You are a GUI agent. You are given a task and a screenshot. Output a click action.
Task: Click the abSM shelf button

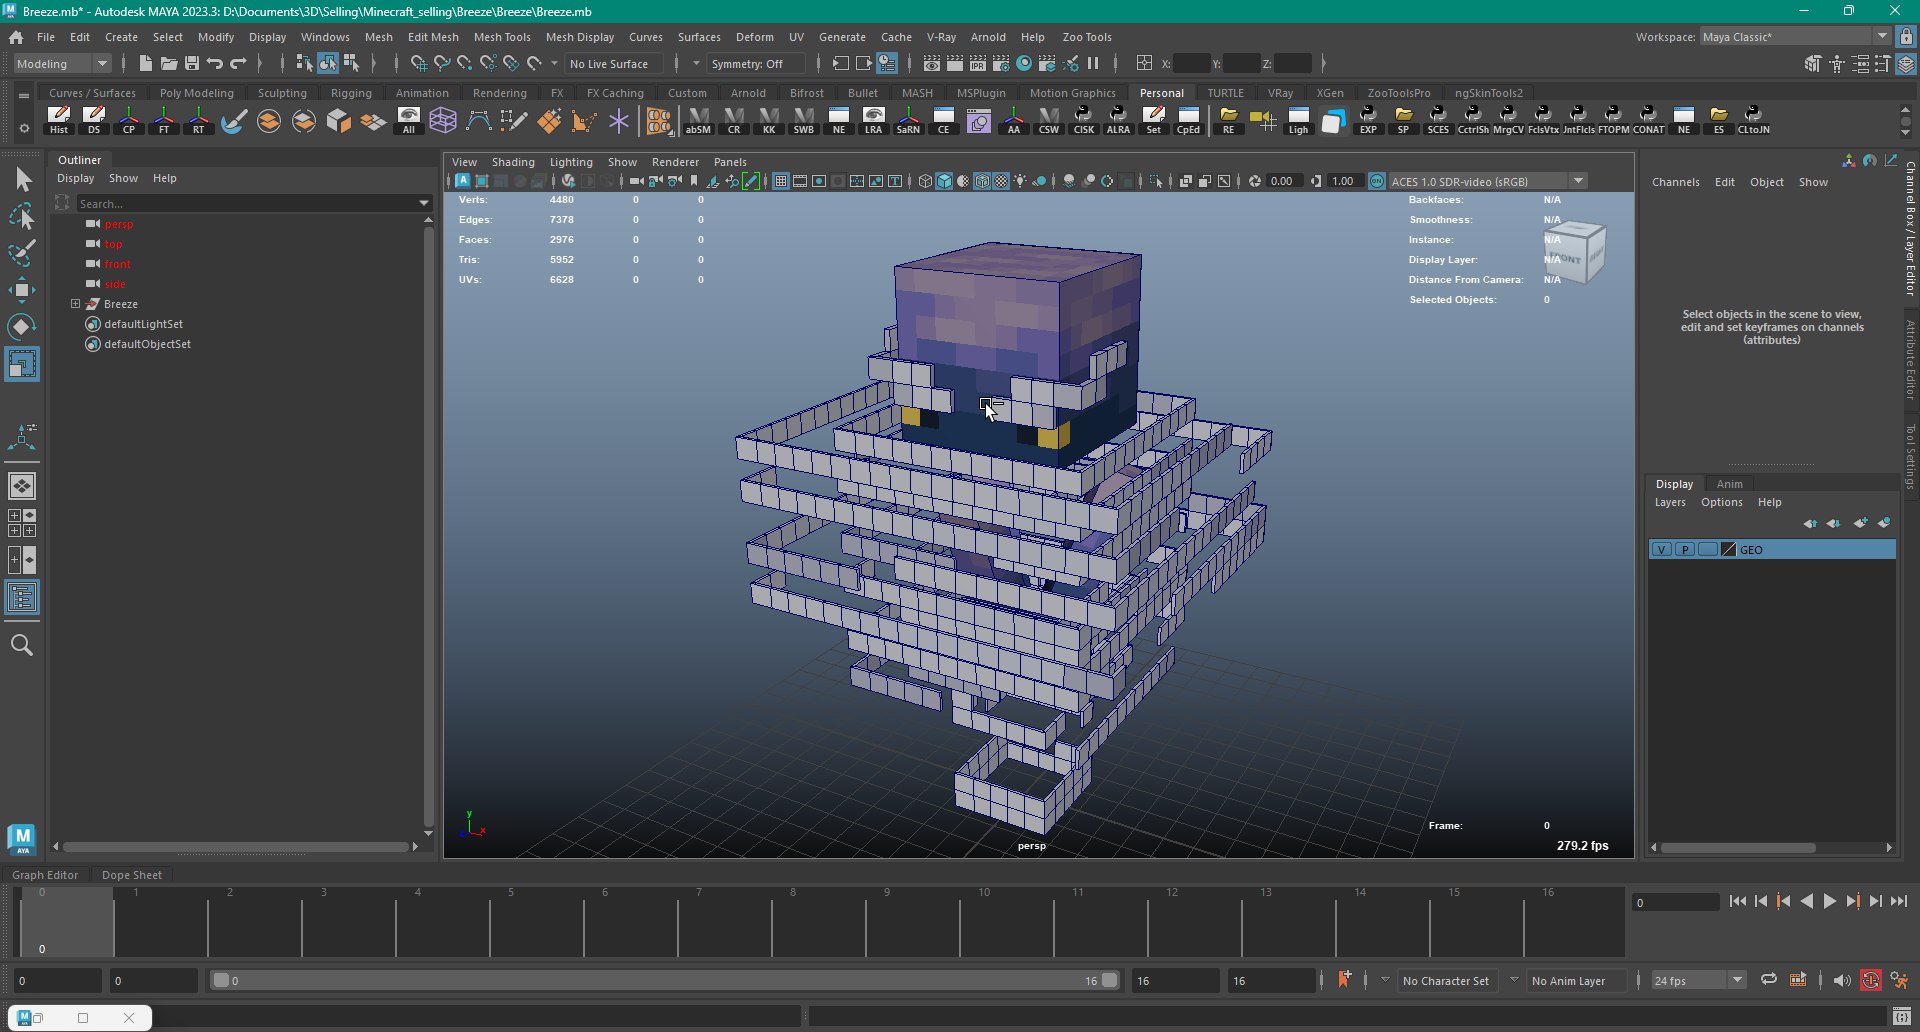tap(698, 121)
